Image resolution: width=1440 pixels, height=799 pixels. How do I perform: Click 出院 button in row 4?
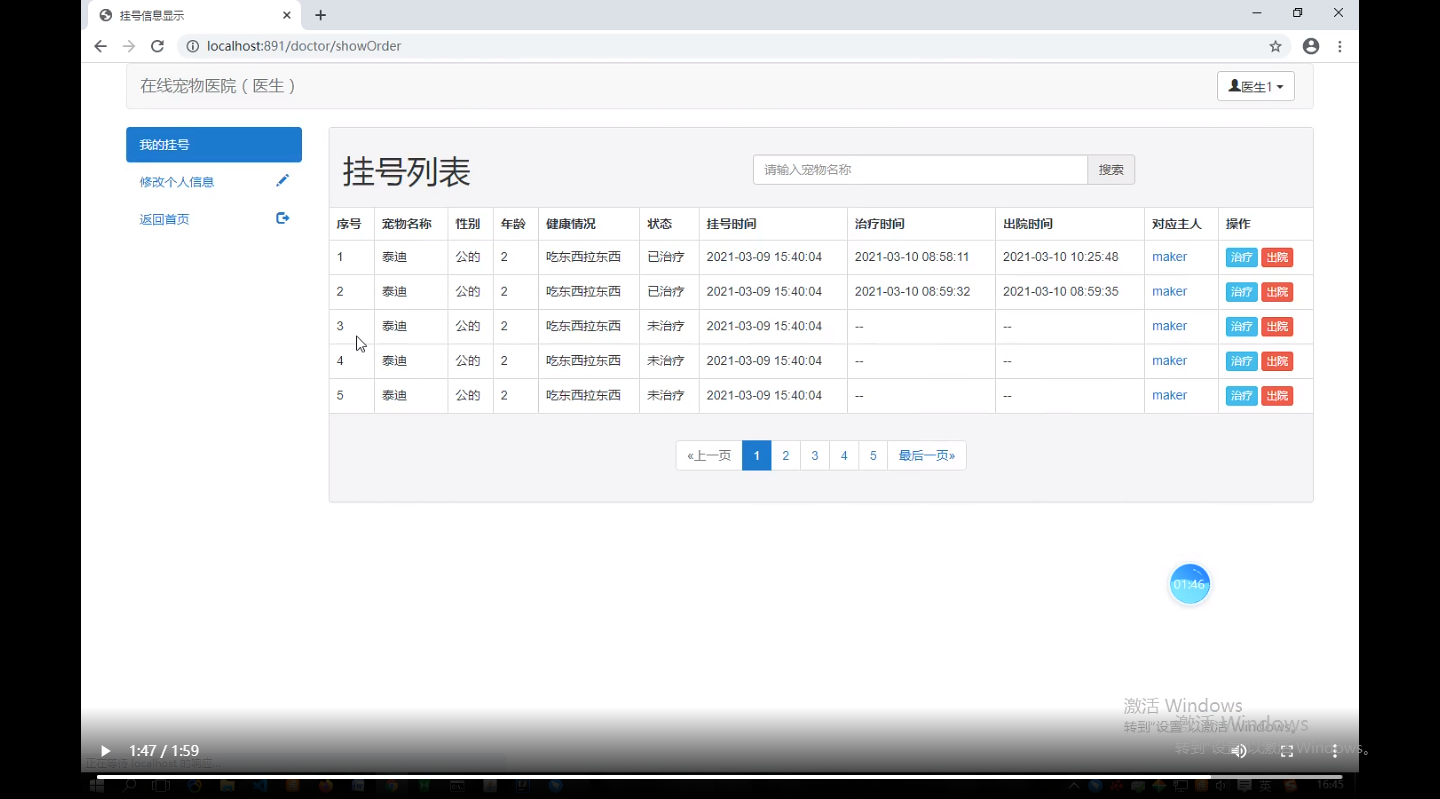tap(1277, 361)
